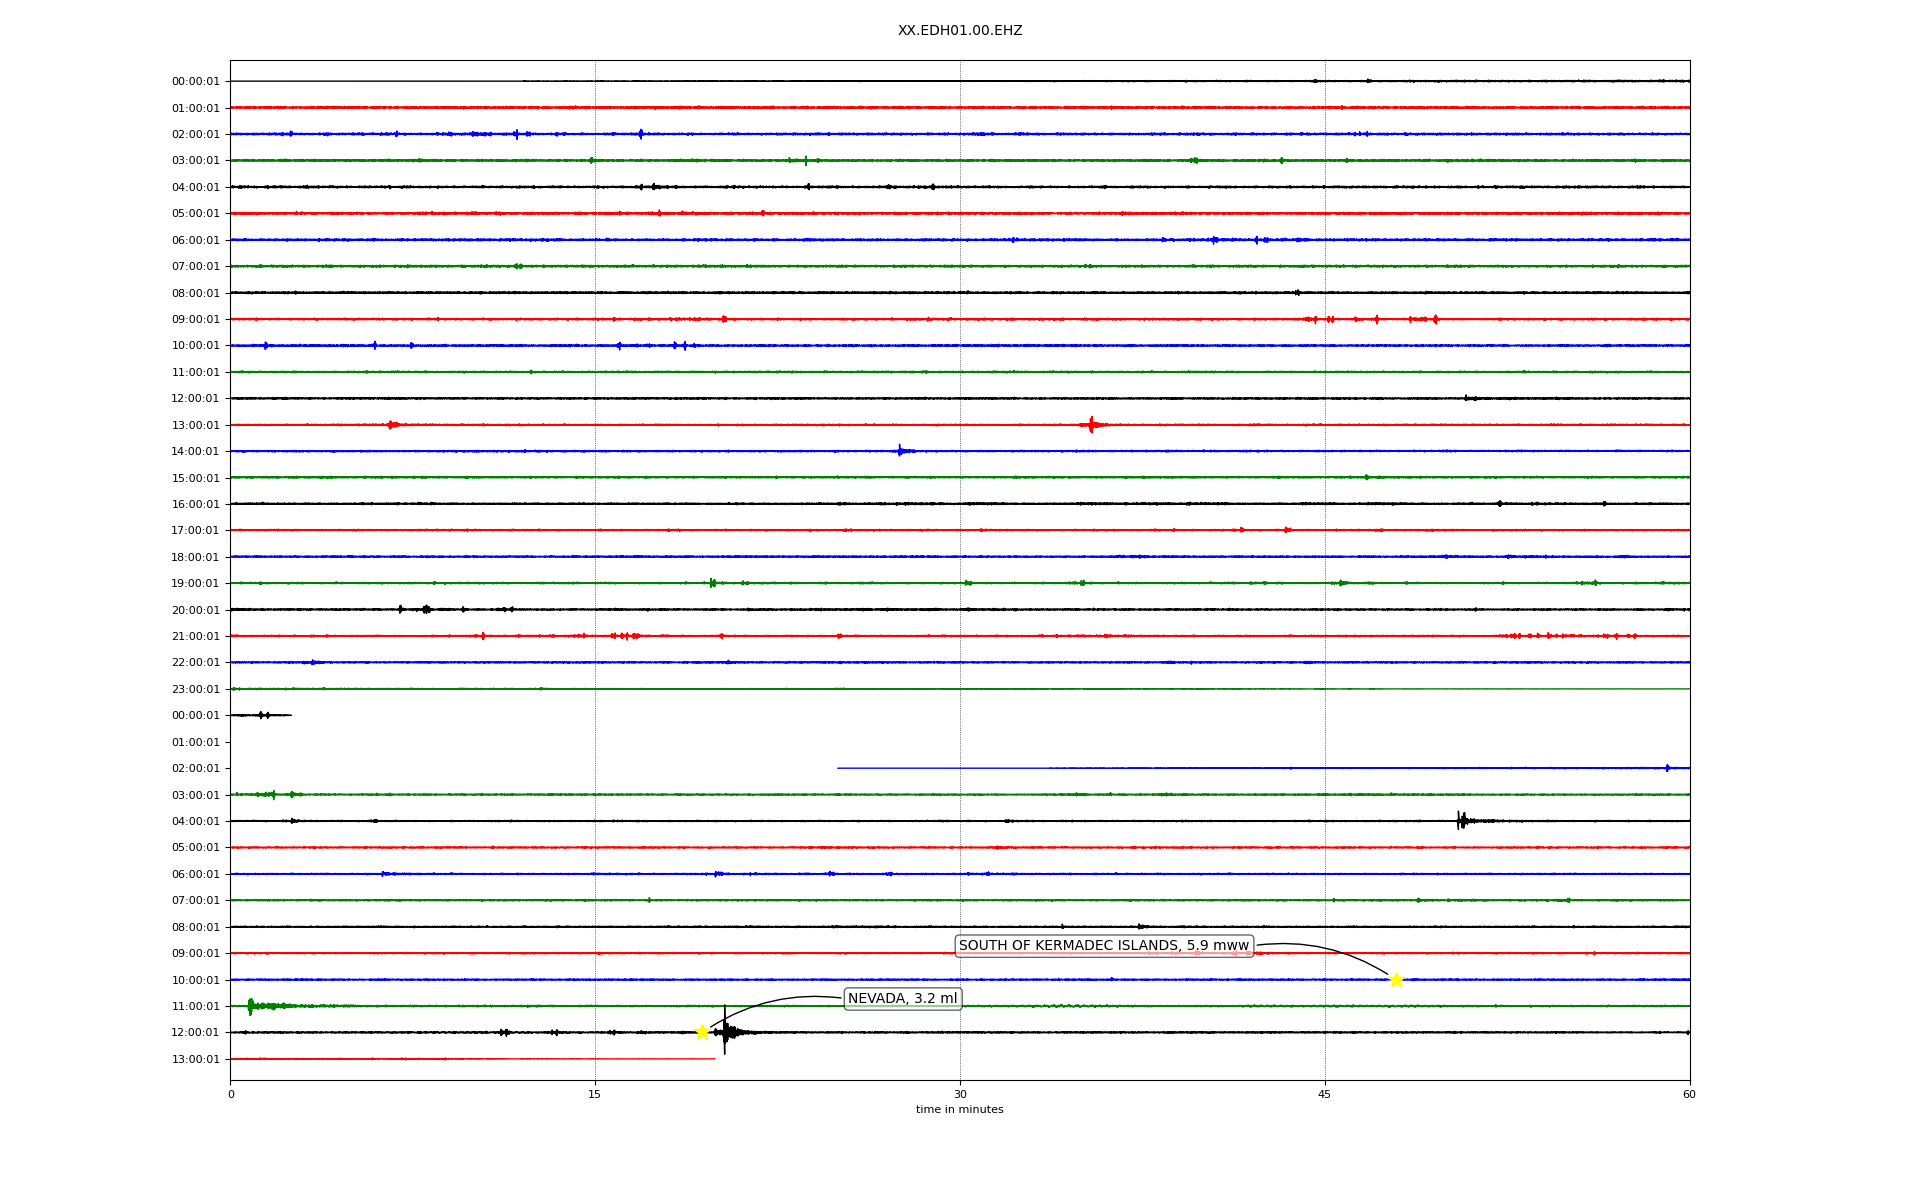This screenshot has width=1920, height=1200.
Task: Click the seismic burst on the second 04:00:01 trace
Action: coord(1462,821)
